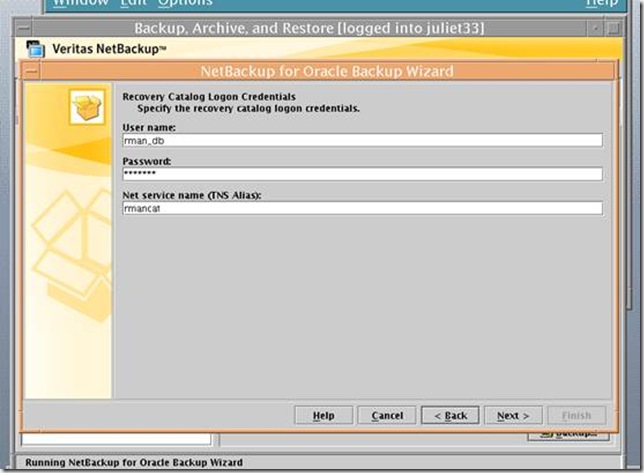Maximize the Backup, Archive, and Restore window
This screenshot has width=644, height=473.
(x=613, y=28)
